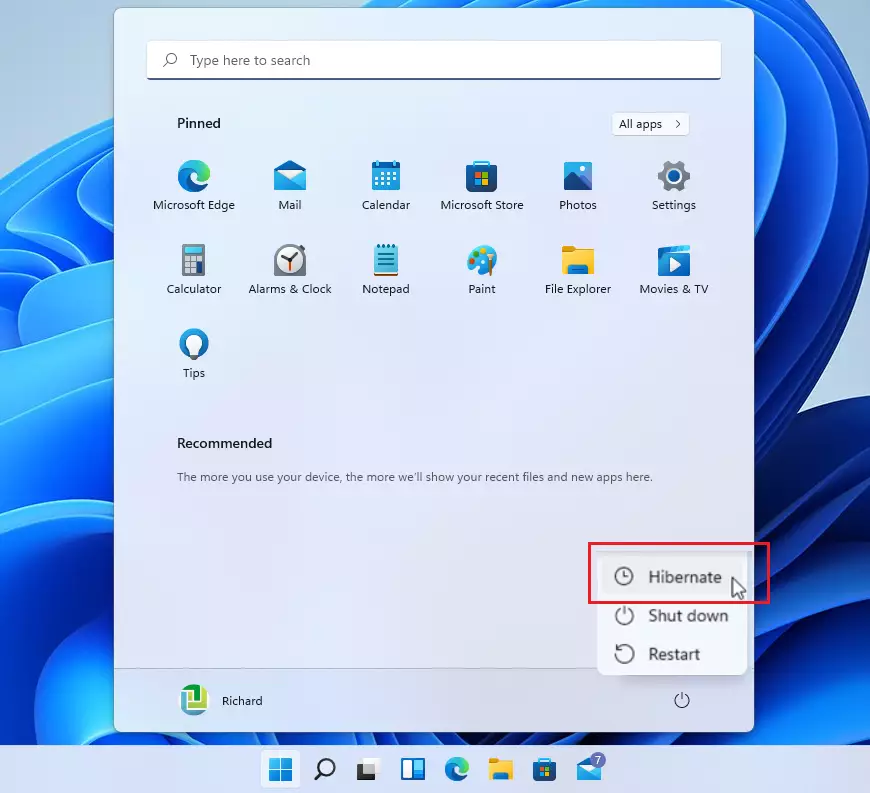Viewport: 870px width, 793px height.
Task: Open Microsoft Store from pinned apps
Action: tap(482, 186)
